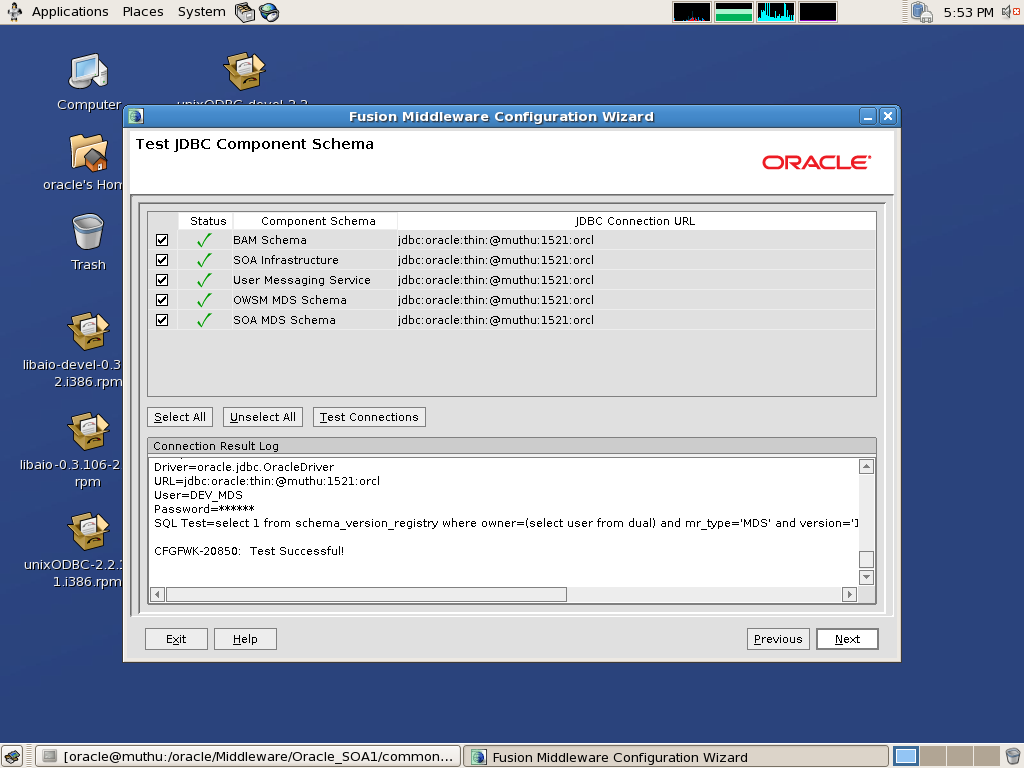Uncheck the SOA MDS Schema checkbox
1024x768 pixels.
coord(162,320)
